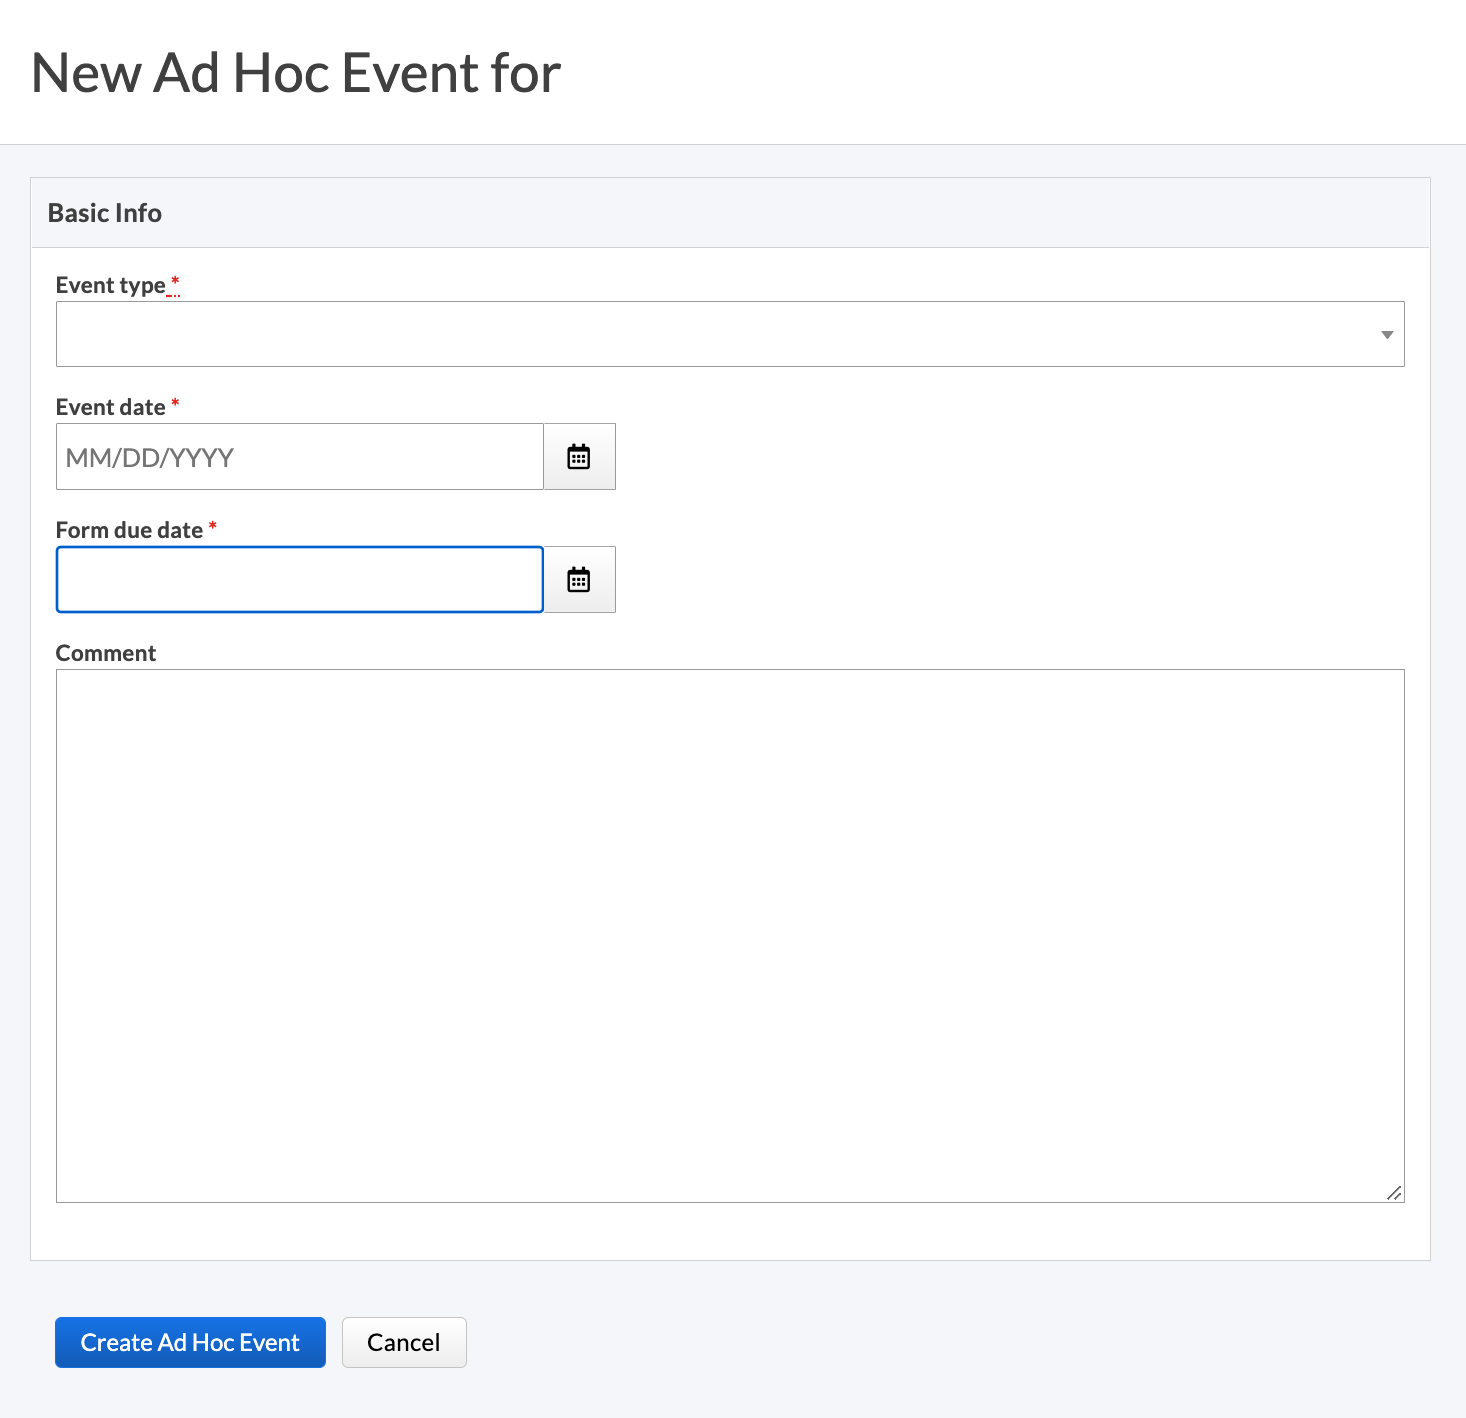Open the Form due date calendar picker
Screen dimensions: 1466x1418
[x=579, y=580]
